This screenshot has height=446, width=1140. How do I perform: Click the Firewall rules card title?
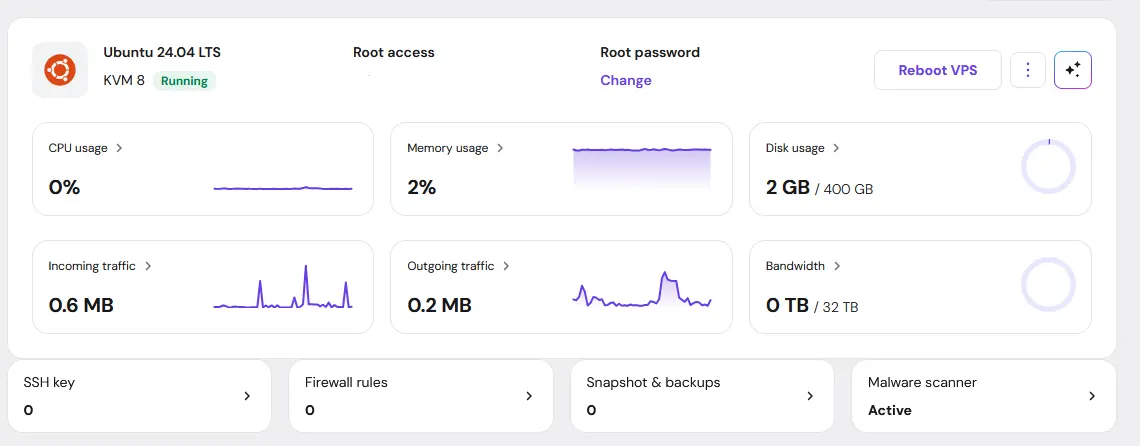(346, 382)
